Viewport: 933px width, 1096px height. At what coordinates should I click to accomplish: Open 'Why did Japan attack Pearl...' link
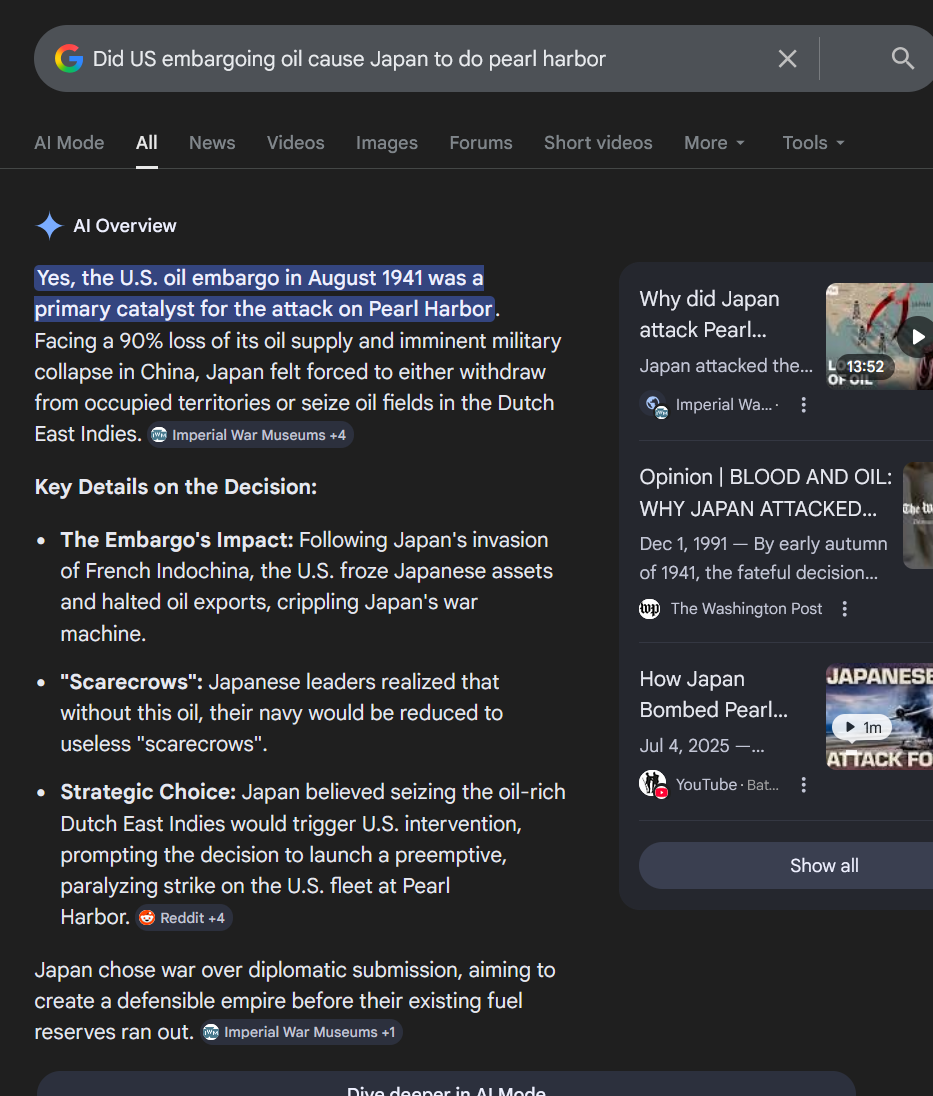(x=709, y=314)
